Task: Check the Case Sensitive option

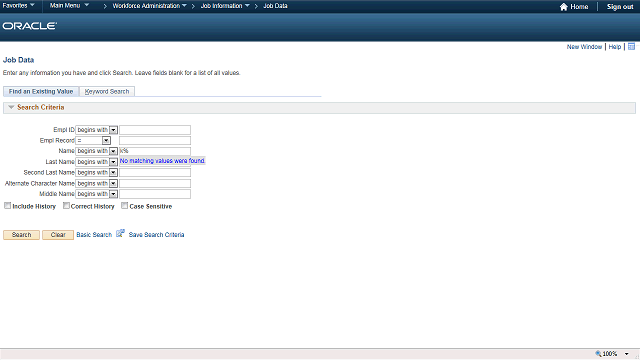Action: tap(124, 206)
